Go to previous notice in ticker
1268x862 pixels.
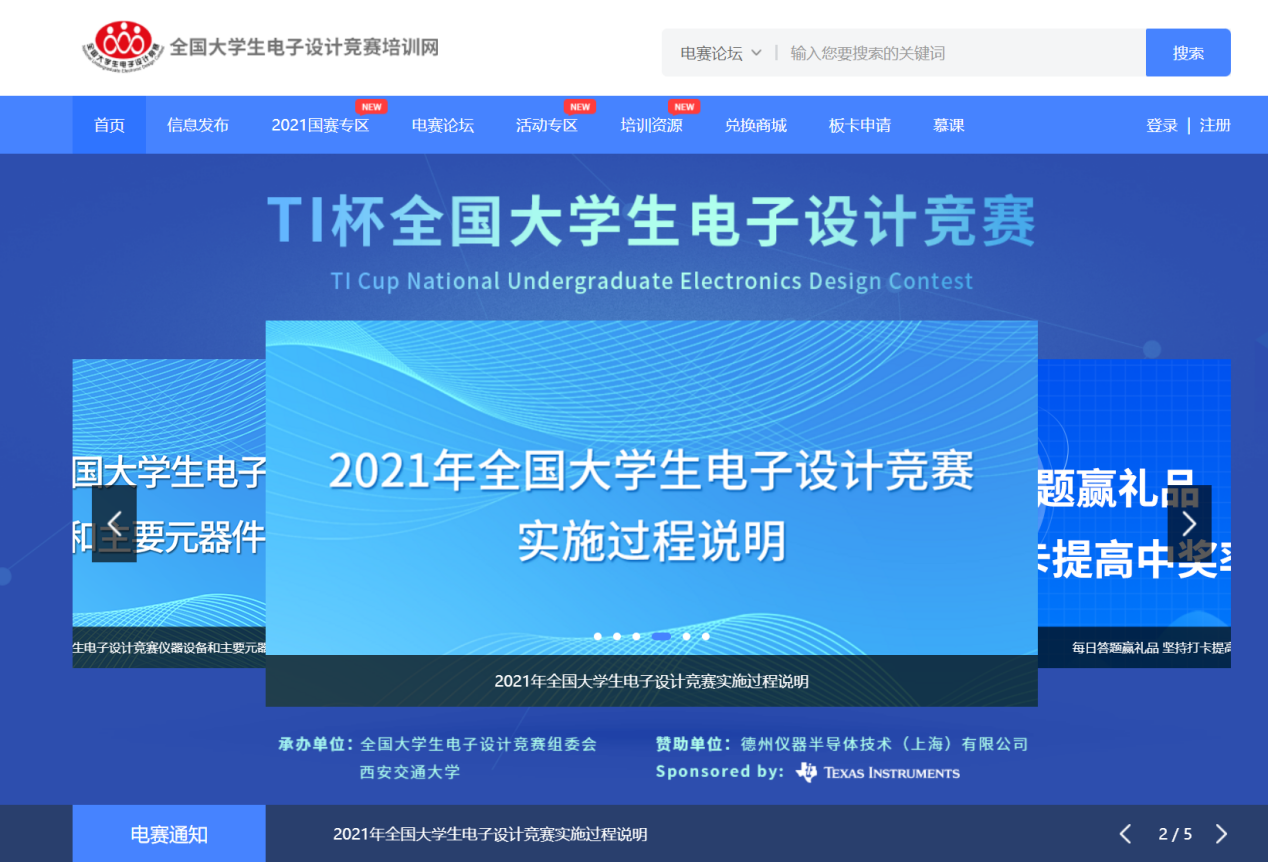tap(1125, 834)
